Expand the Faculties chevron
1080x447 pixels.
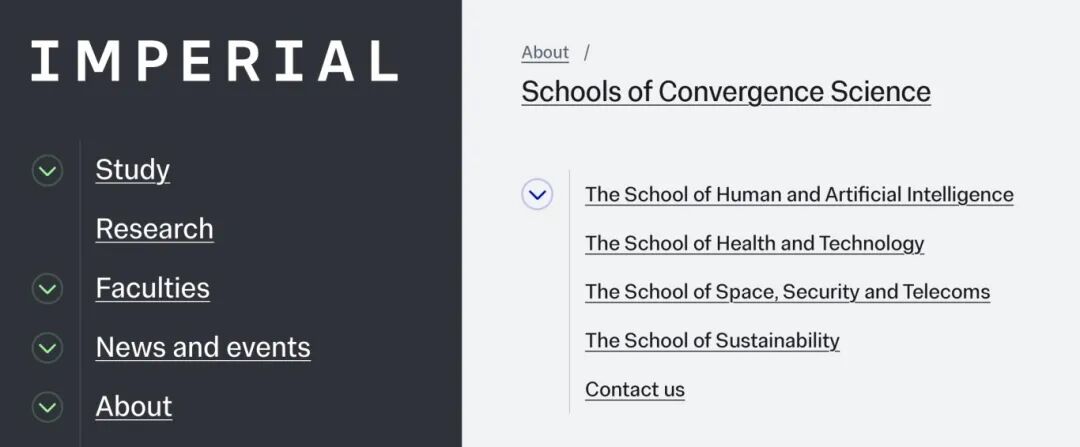point(47,289)
